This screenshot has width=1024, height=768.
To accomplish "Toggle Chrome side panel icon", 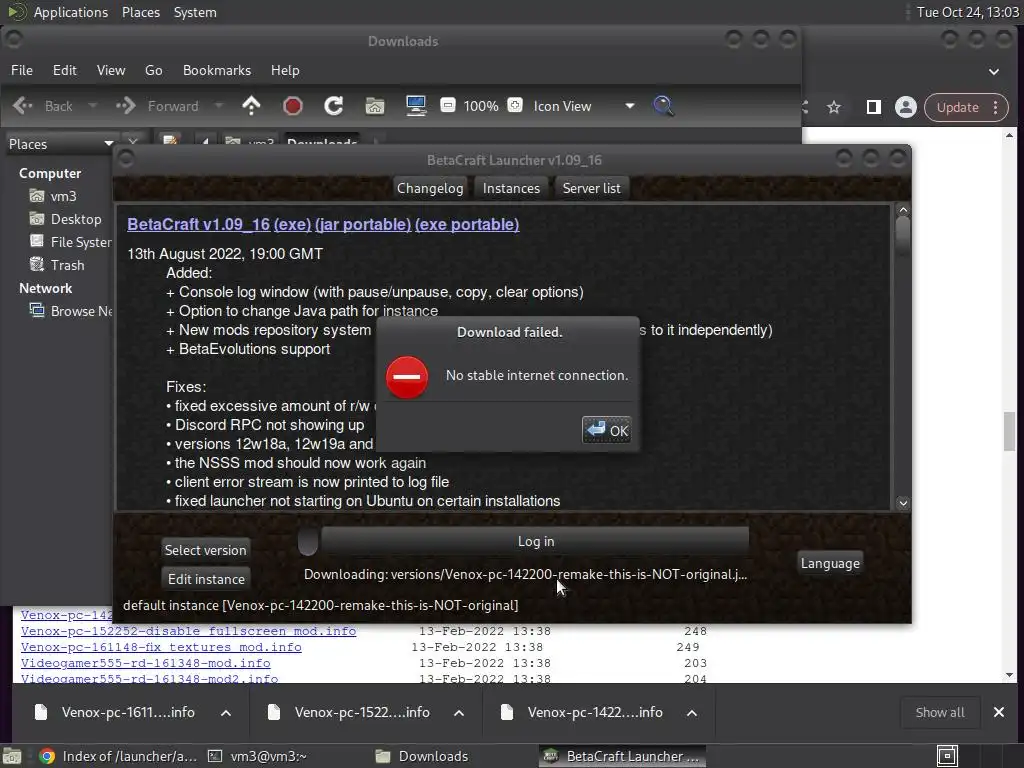I will 873,107.
